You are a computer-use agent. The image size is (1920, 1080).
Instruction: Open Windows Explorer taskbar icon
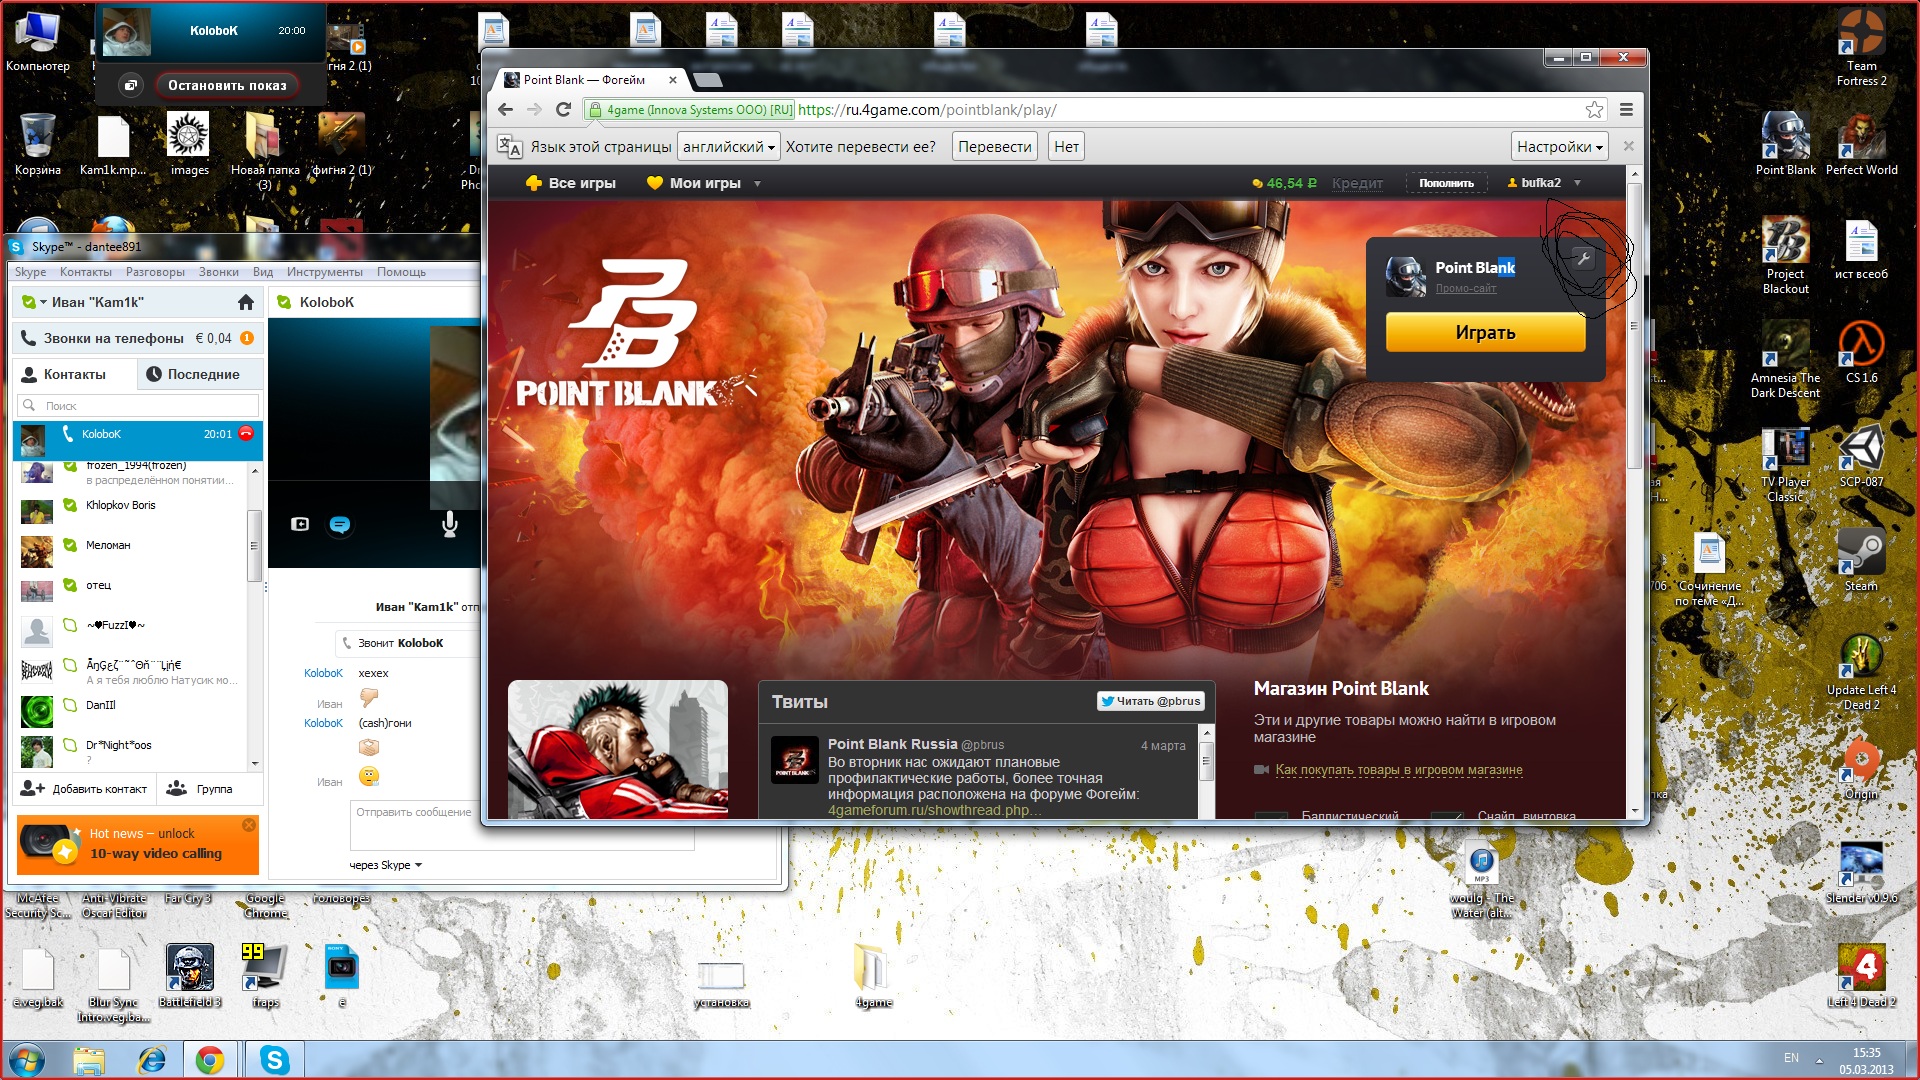[x=89, y=1060]
